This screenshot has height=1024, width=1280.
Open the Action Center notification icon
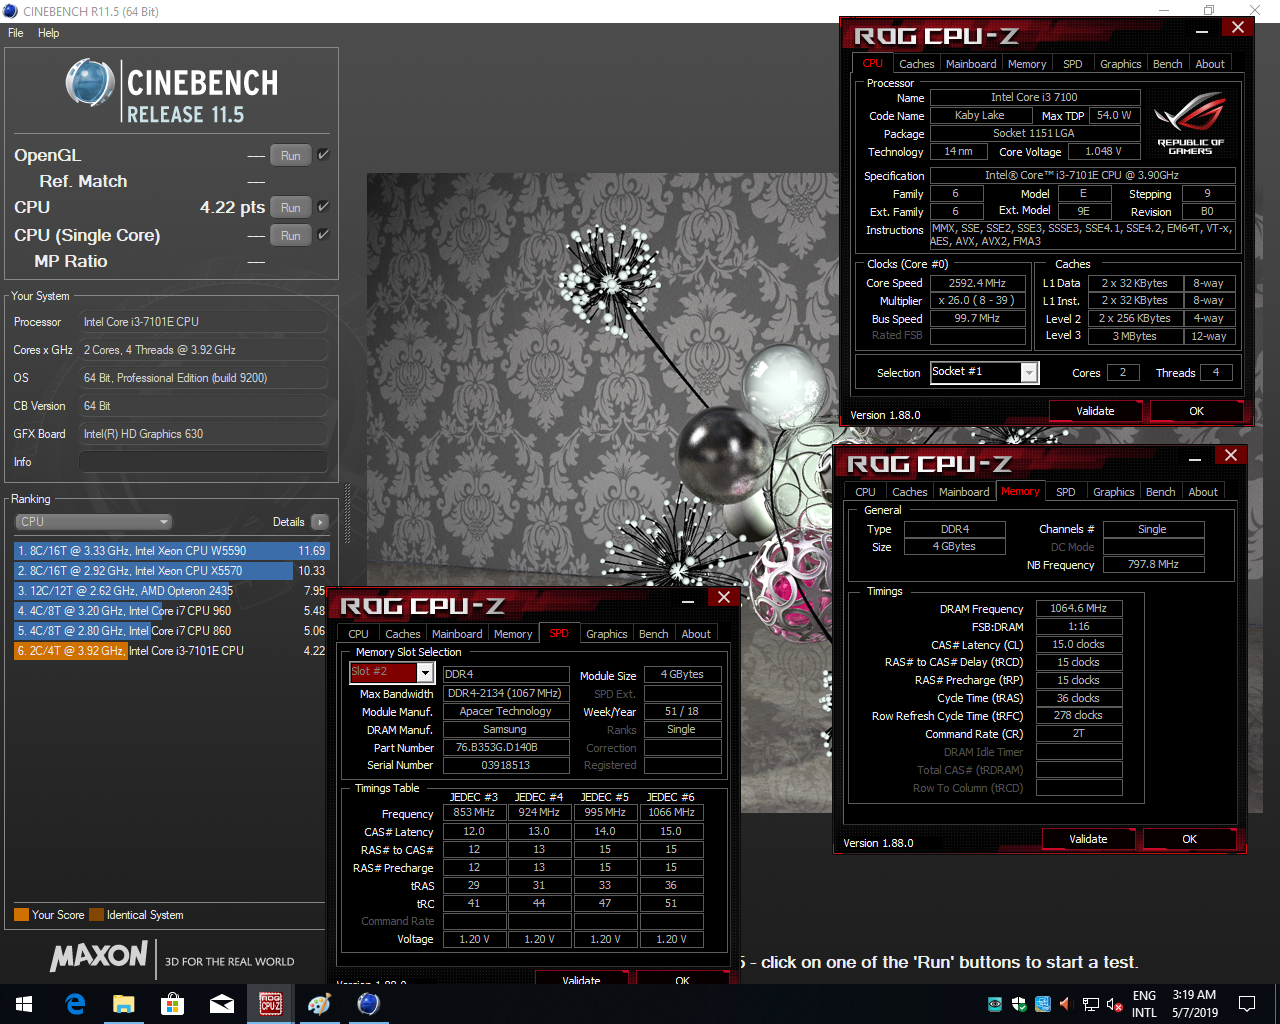1247,1004
